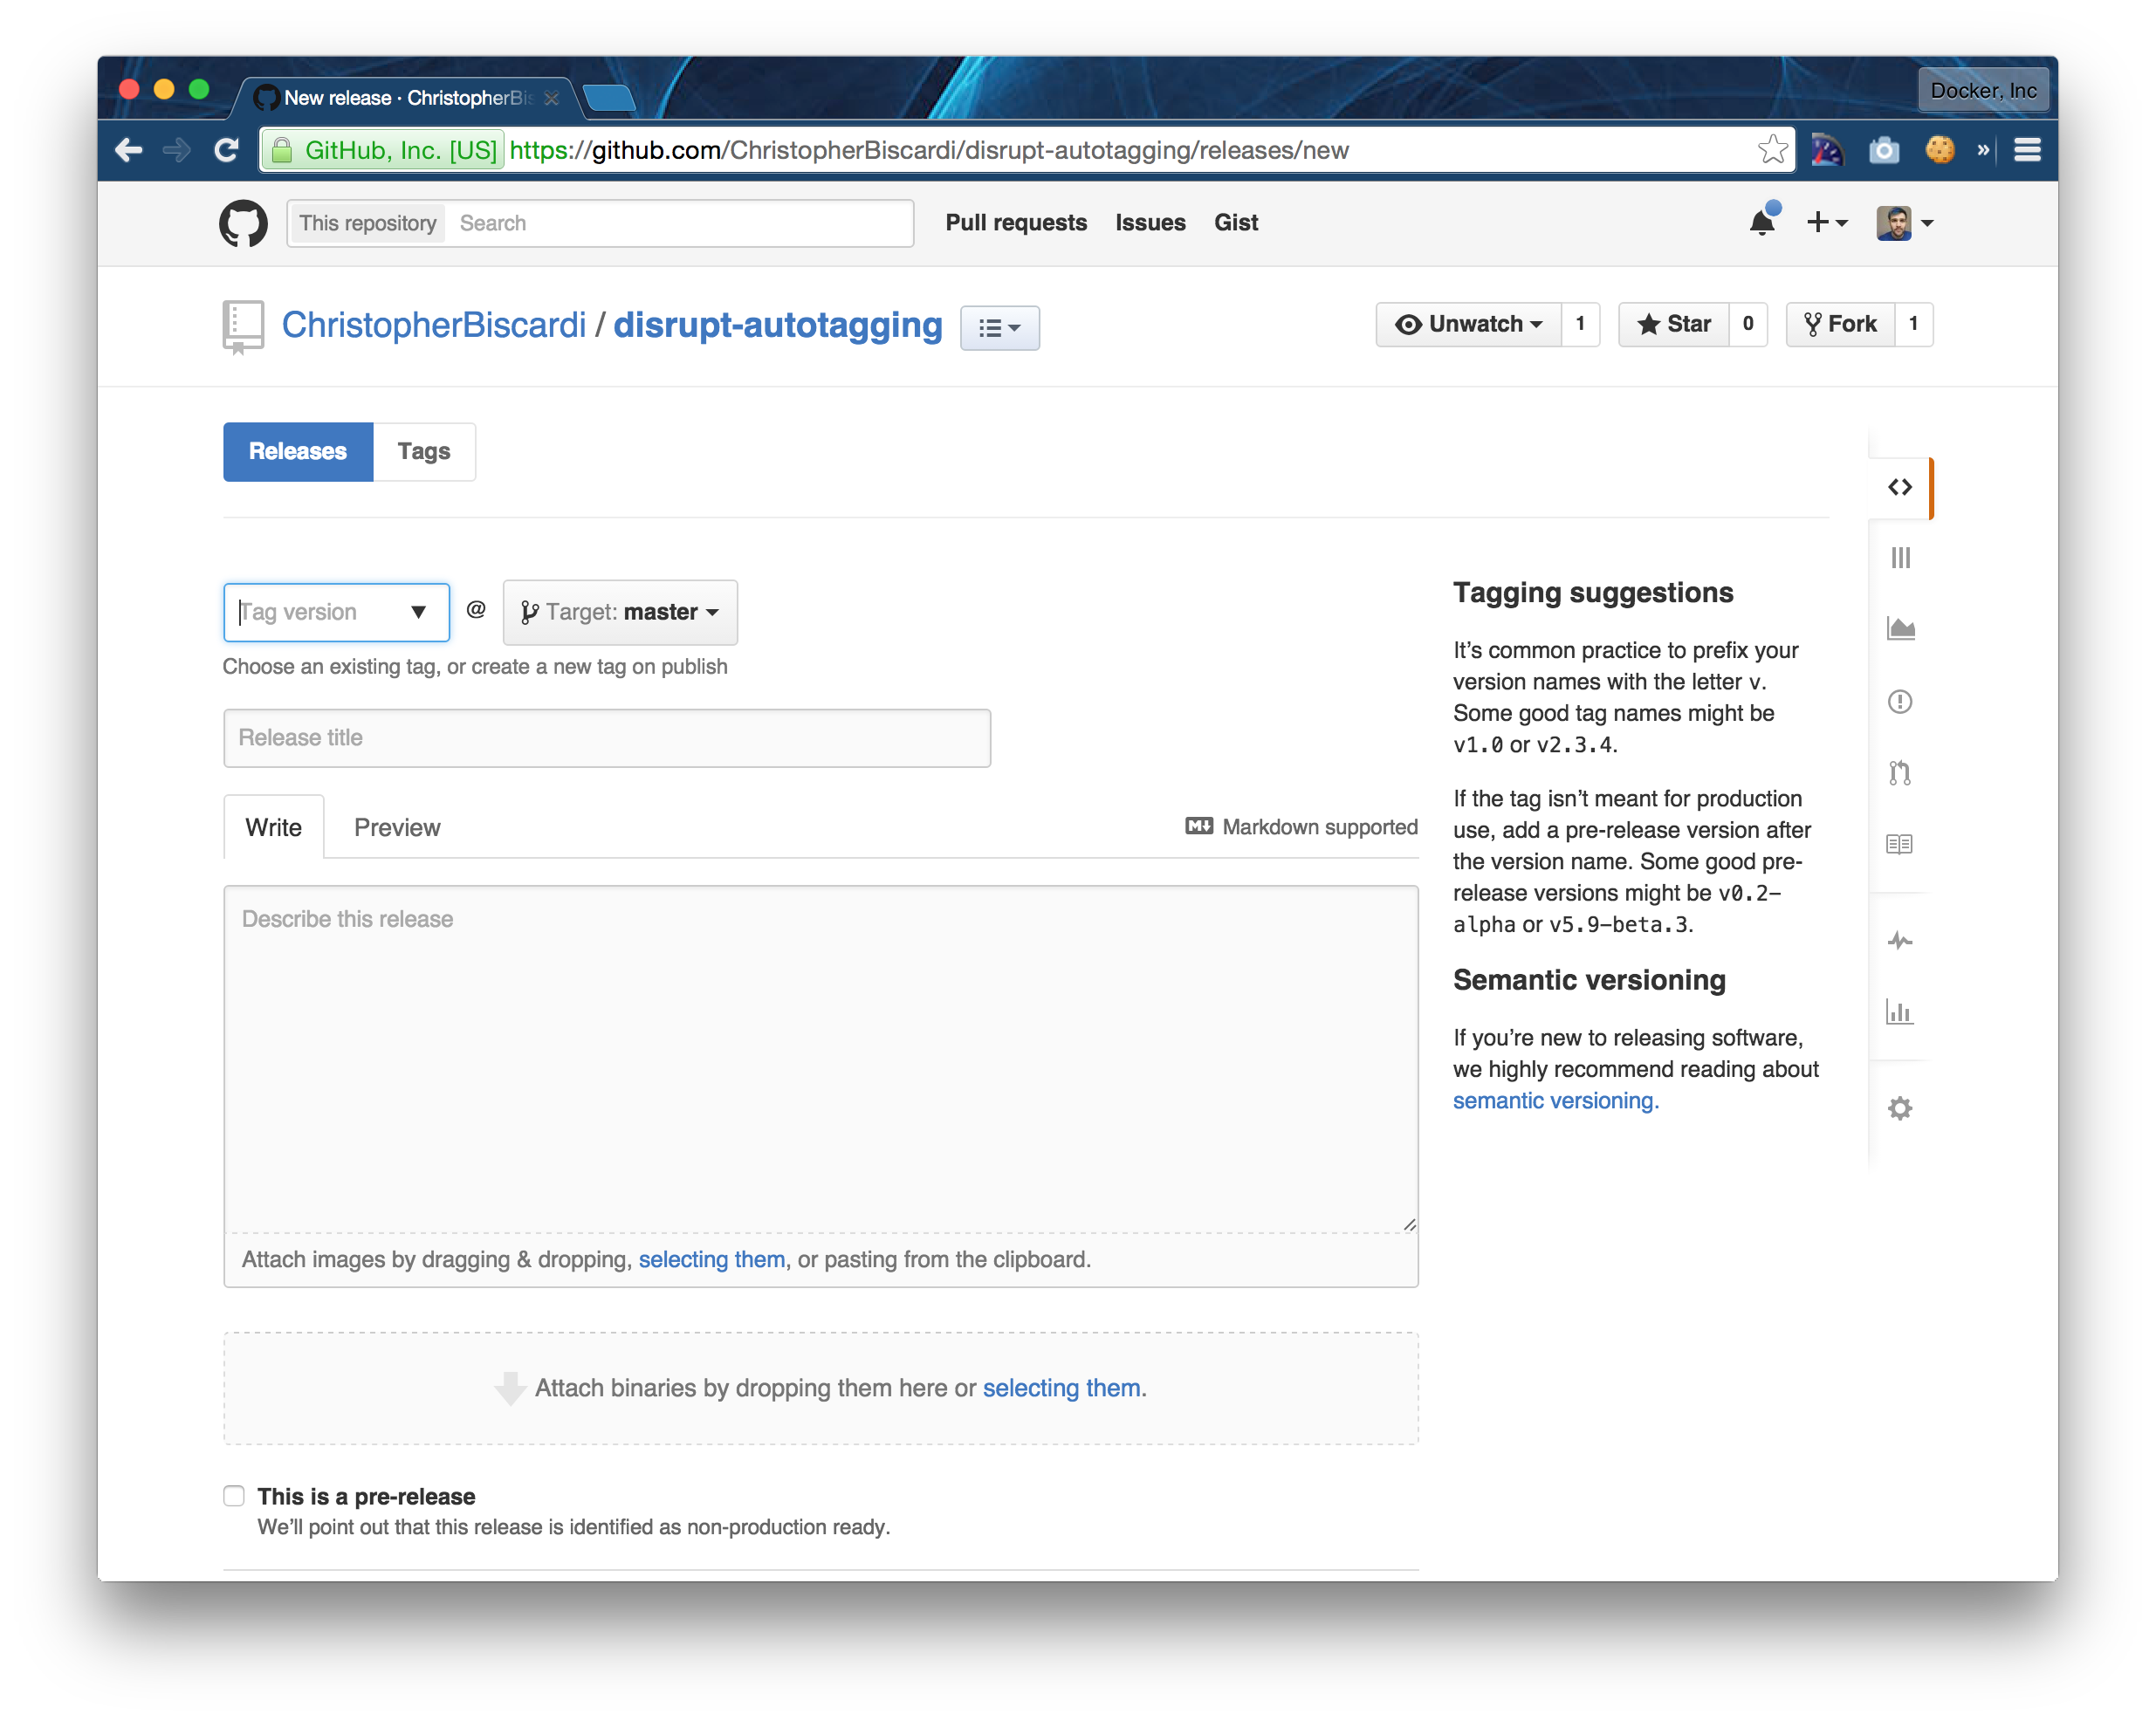The height and width of the screenshot is (1721, 2156).
Task: Open the Code sidebar icon
Action: [1899, 488]
